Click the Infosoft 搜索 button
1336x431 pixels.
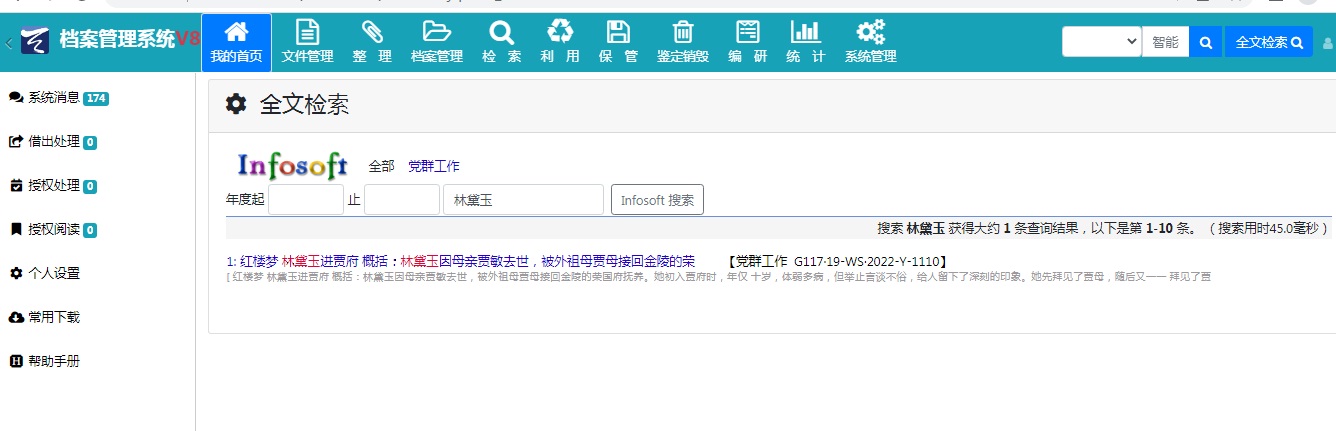click(657, 199)
